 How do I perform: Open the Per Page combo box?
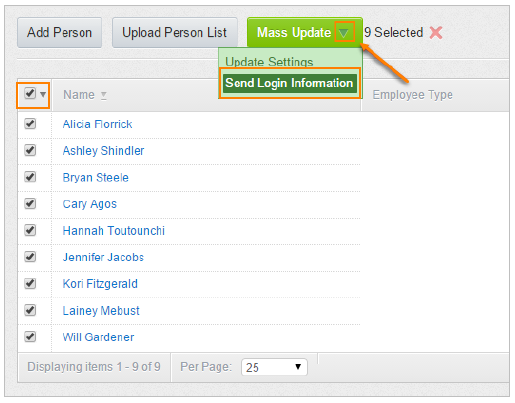(274, 367)
